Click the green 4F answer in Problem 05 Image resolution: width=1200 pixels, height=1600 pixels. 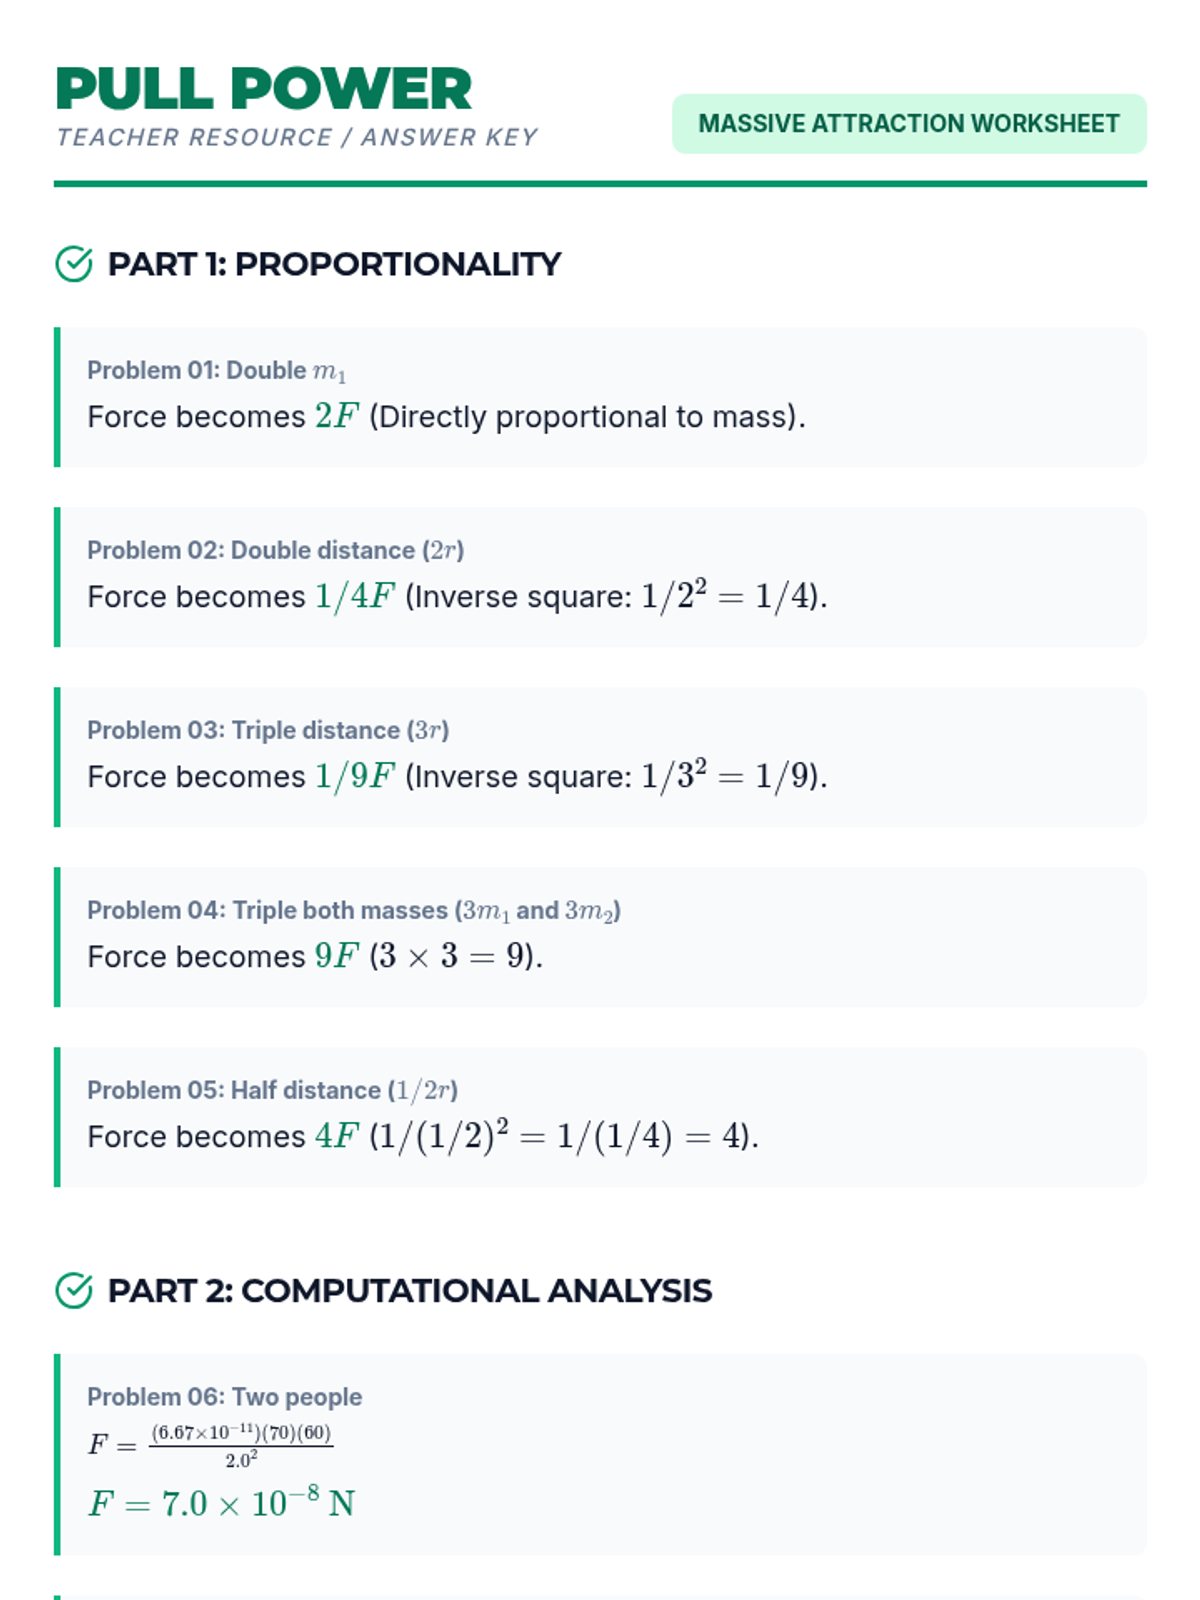click(x=336, y=1137)
